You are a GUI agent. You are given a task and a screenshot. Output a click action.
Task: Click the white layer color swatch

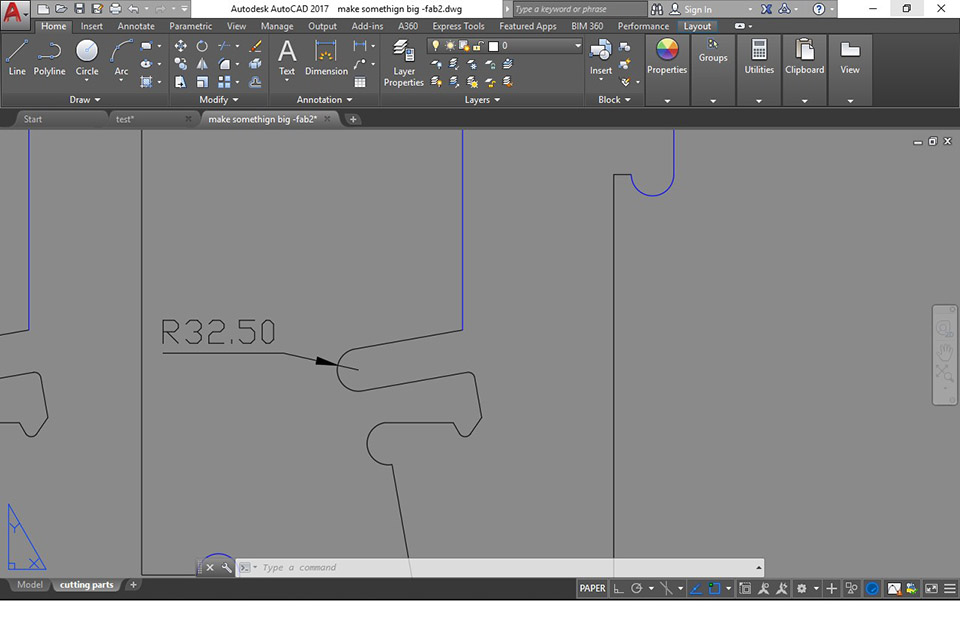tap(493, 46)
